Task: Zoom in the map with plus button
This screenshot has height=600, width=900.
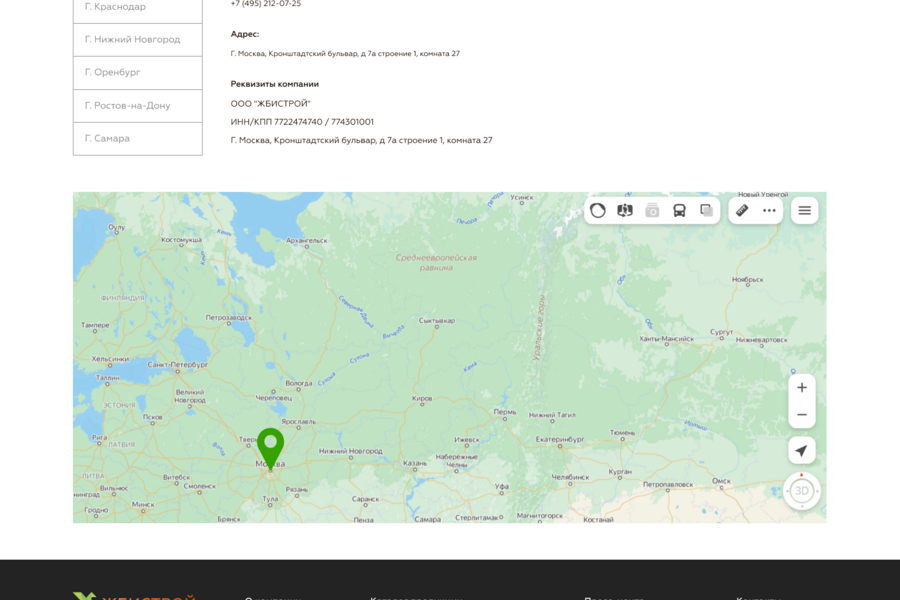Action: [x=802, y=388]
